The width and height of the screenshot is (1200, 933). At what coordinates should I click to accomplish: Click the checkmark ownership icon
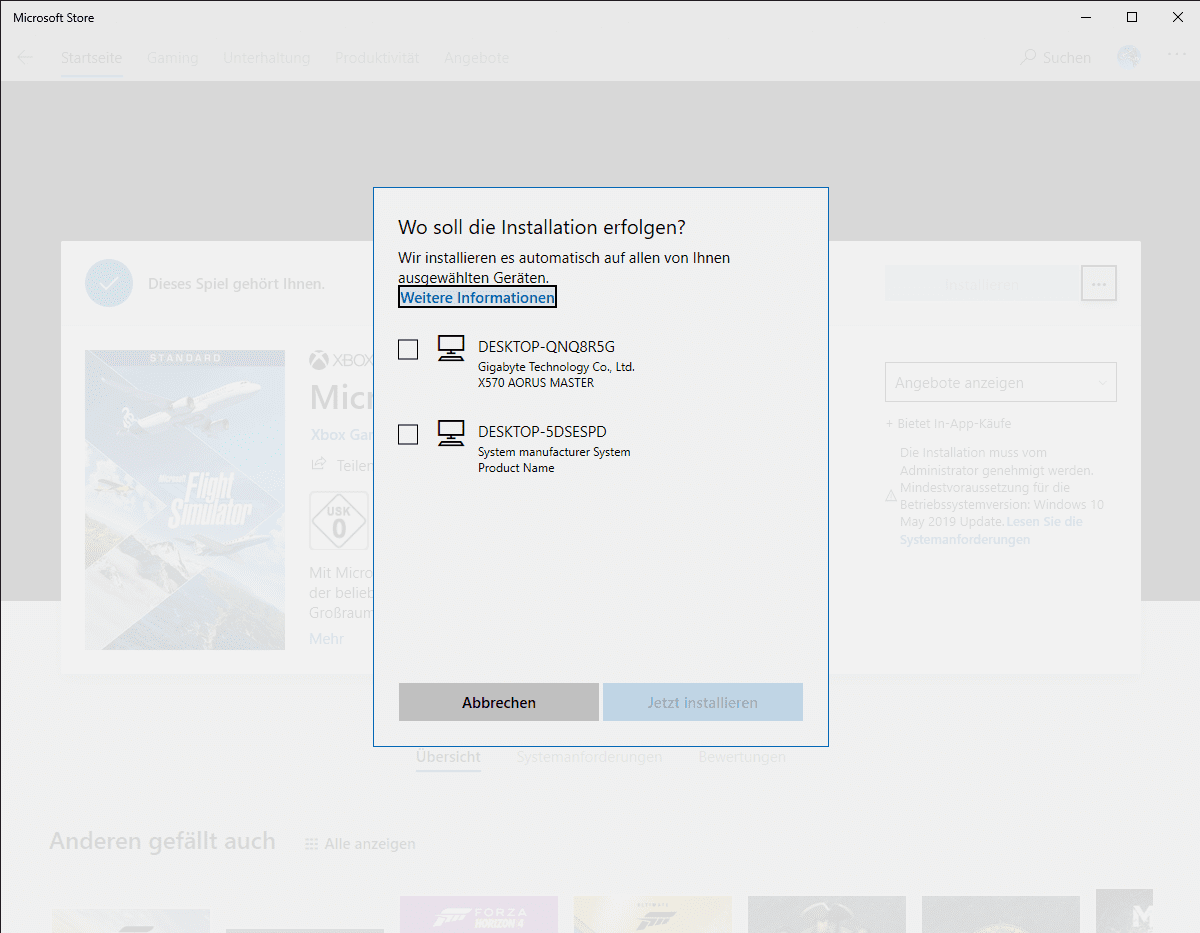109,283
